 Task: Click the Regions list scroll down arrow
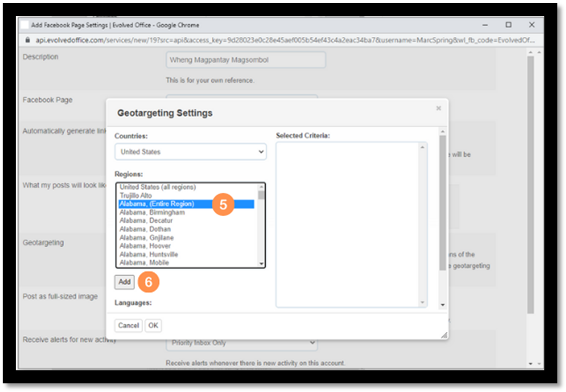pyautogui.click(x=261, y=264)
